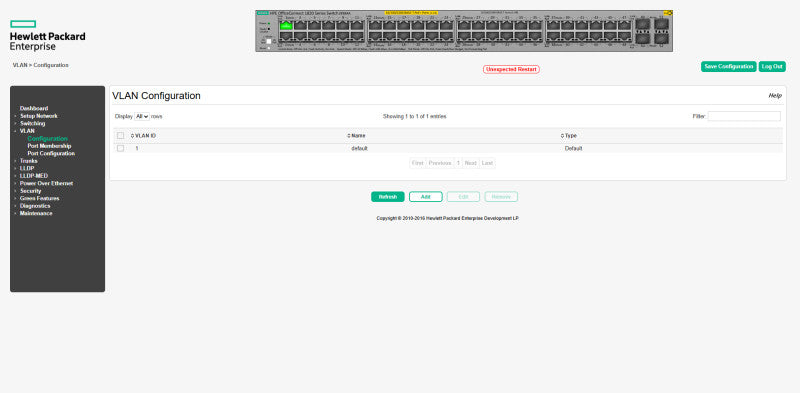Select page 1 in pagination
The image size is (800, 393).
tap(458, 163)
